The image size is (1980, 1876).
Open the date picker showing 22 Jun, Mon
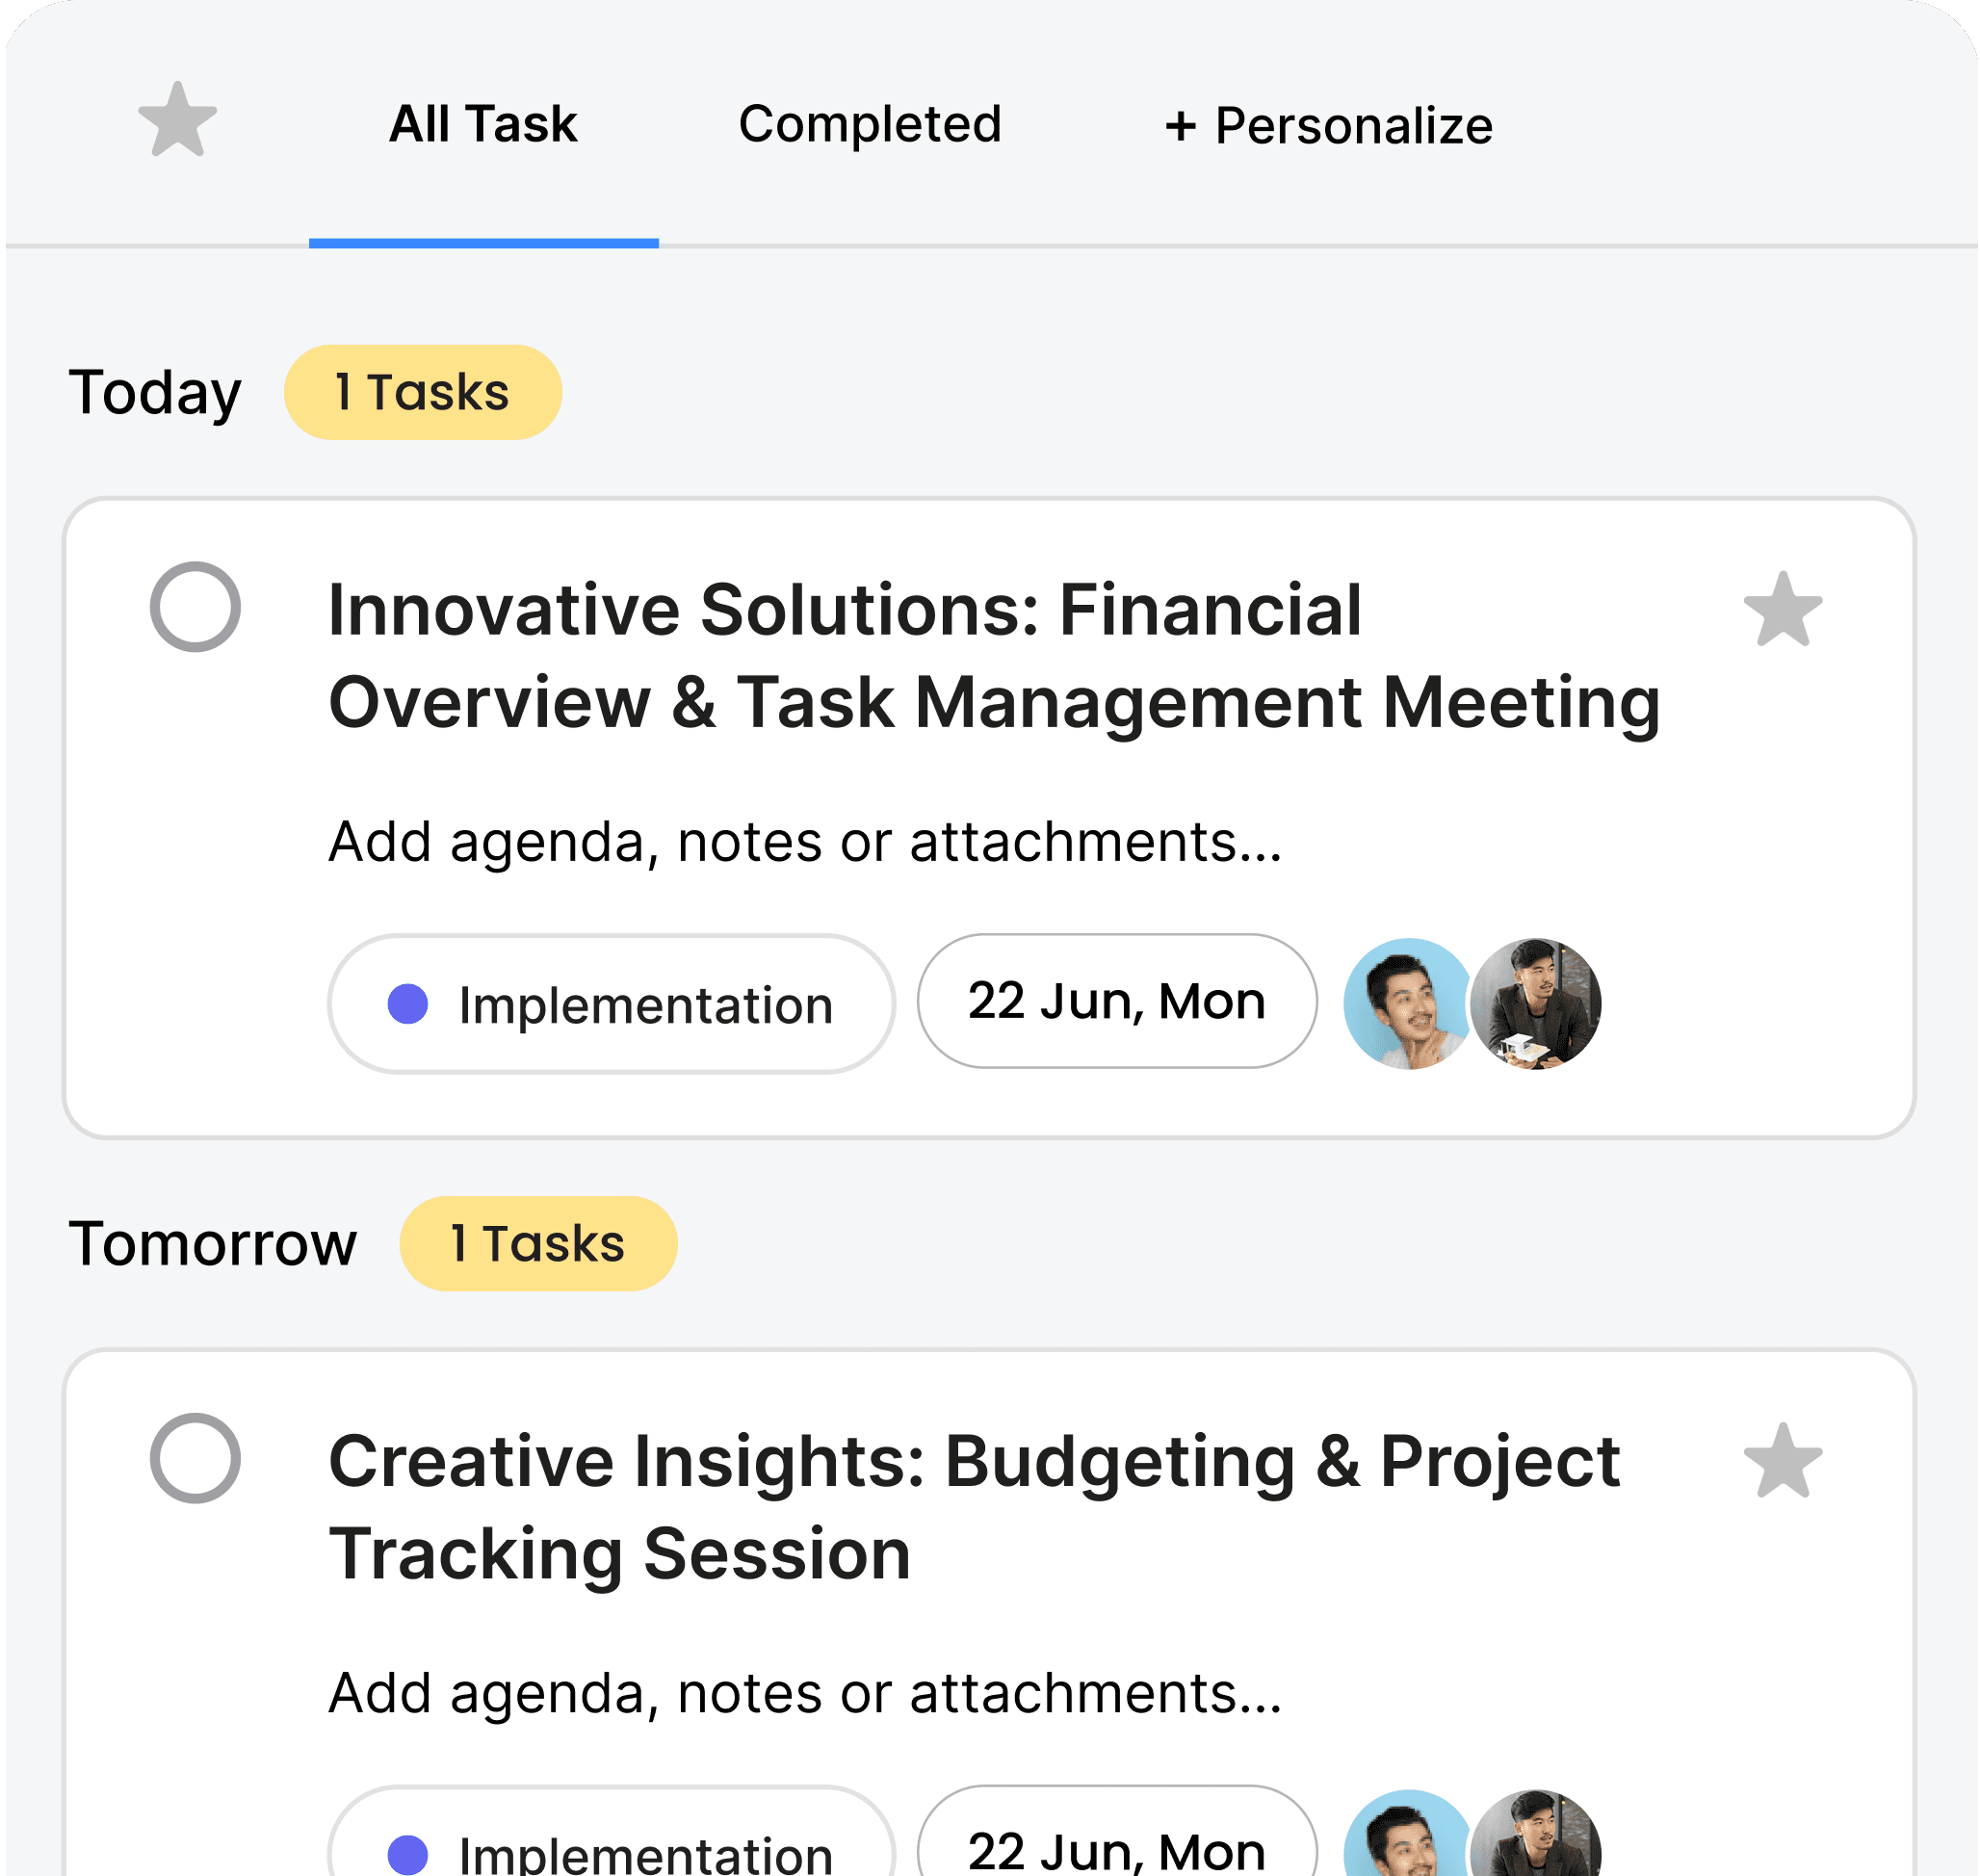click(x=1117, y=1001)
